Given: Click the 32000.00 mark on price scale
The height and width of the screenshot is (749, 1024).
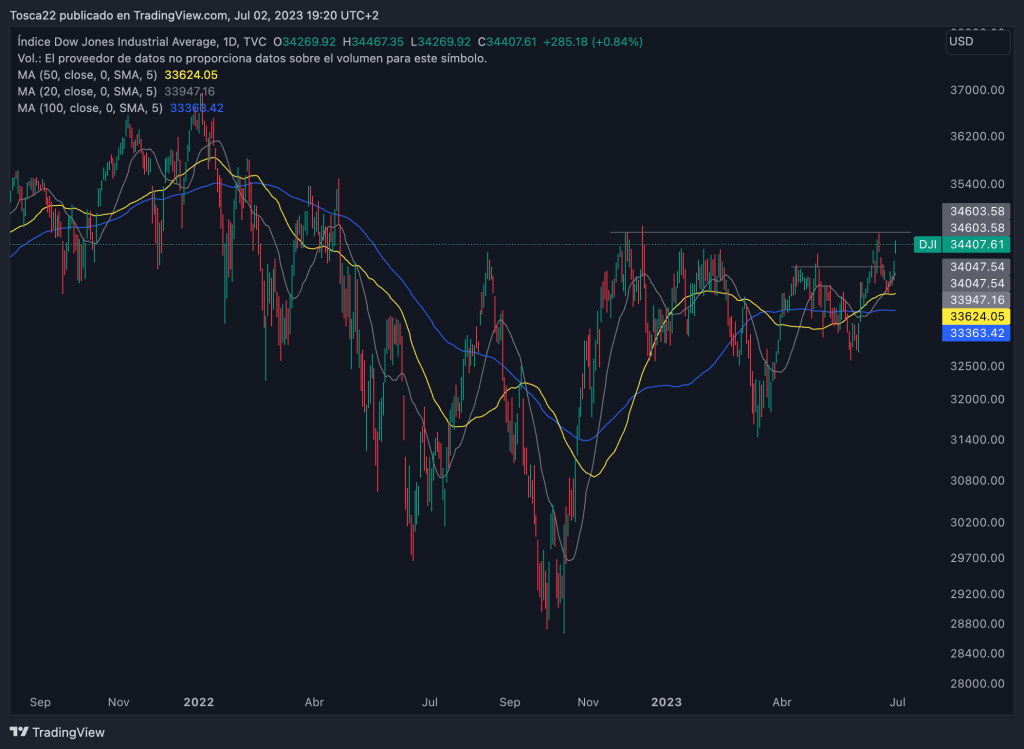Looking at the screenshot, I should point(976,400).
